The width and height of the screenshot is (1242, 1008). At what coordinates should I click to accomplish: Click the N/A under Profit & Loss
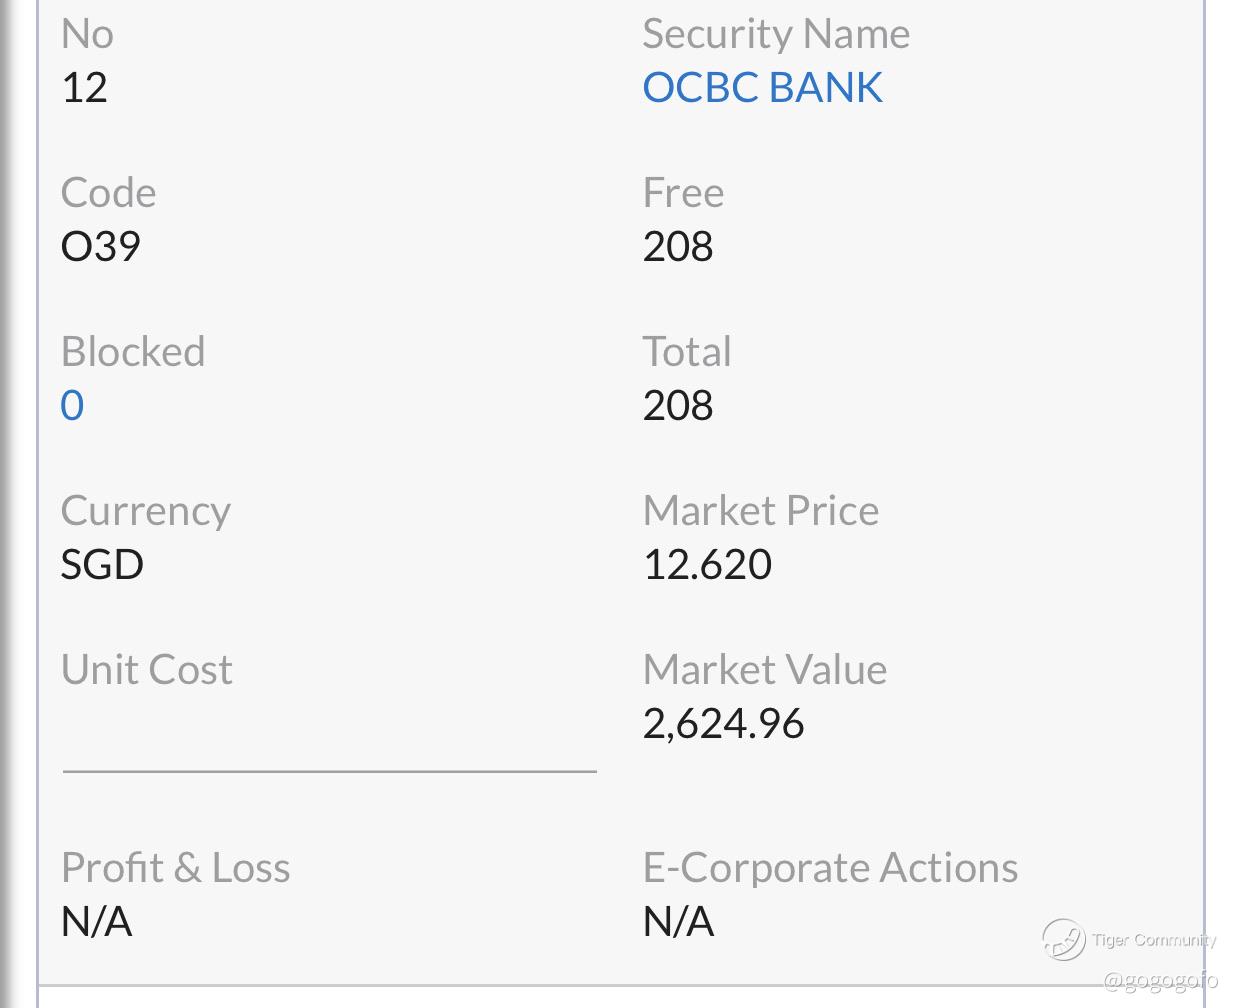point(96,922)
